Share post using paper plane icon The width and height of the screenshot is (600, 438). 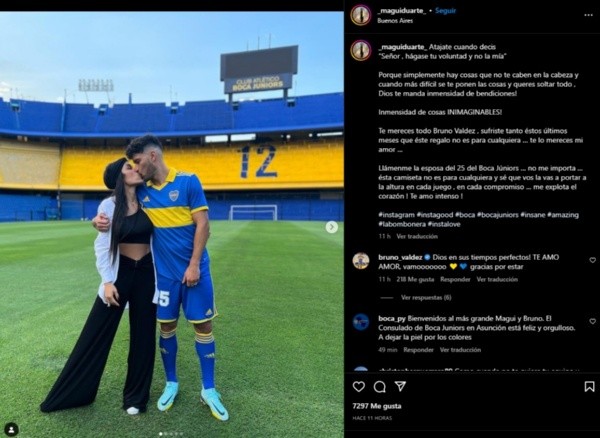[x=400, y=386]
